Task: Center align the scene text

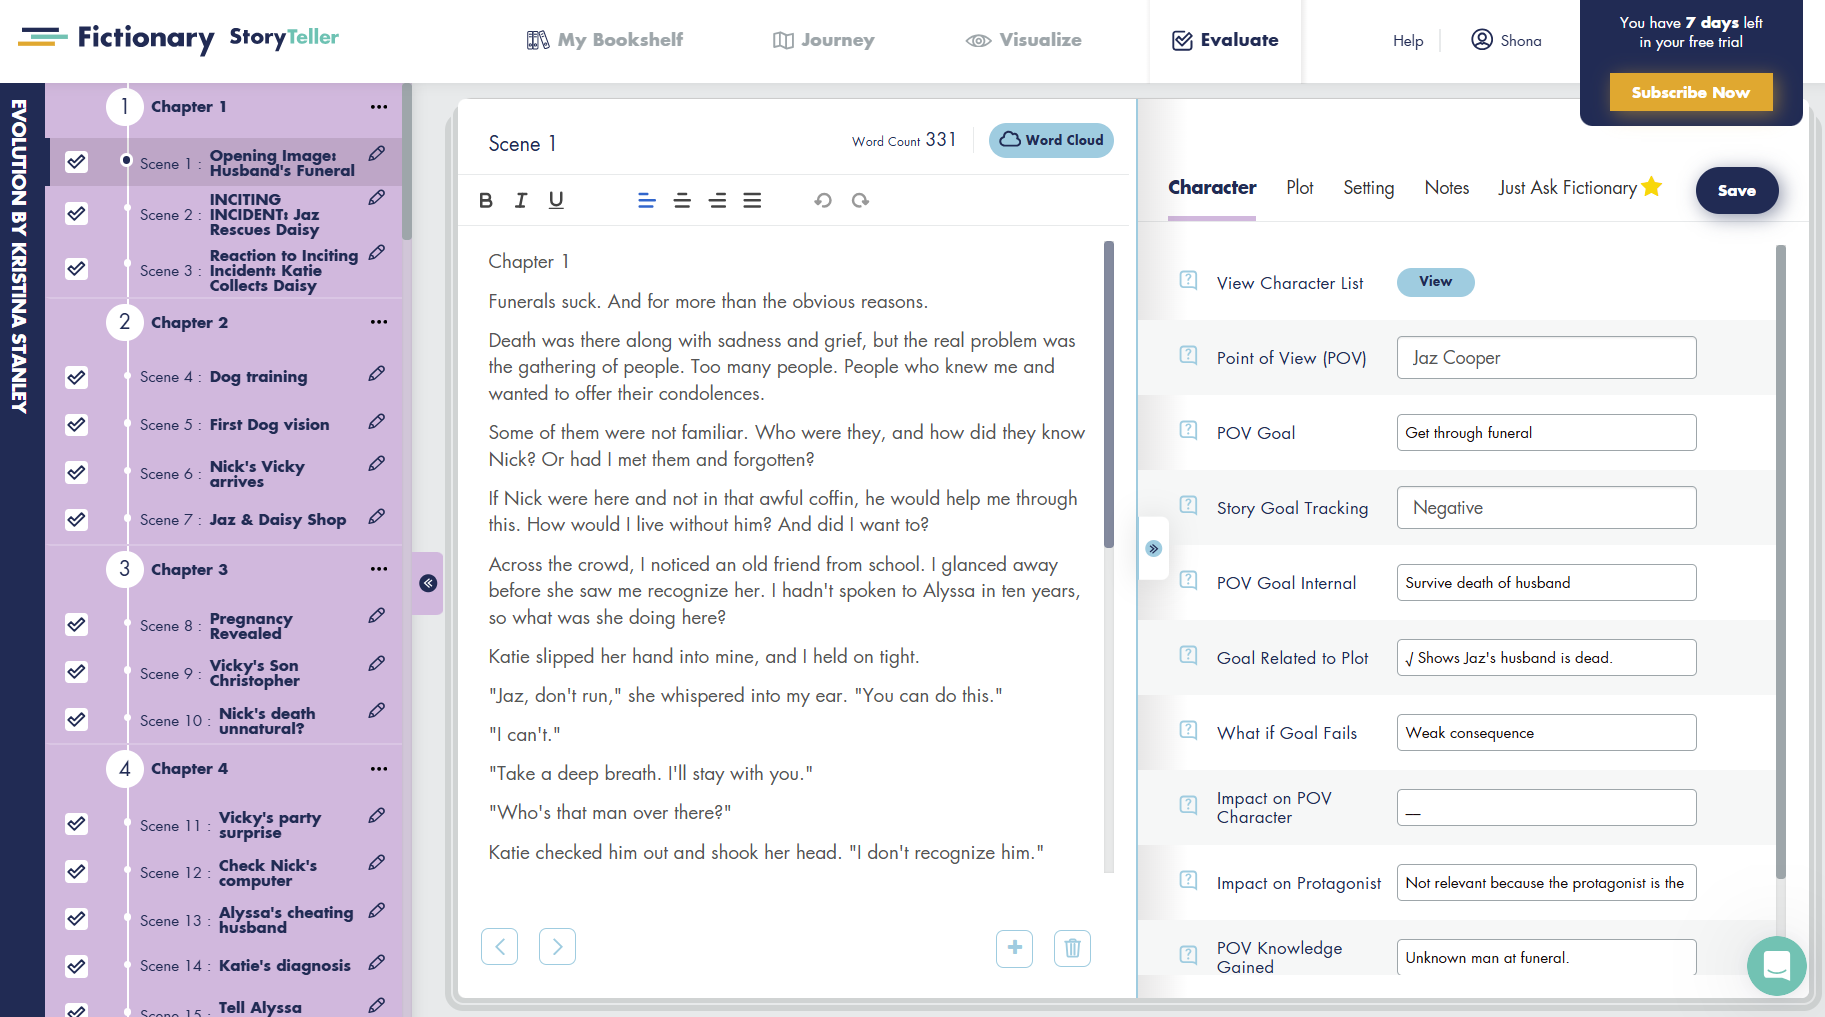Action: [x=682, y=200]
